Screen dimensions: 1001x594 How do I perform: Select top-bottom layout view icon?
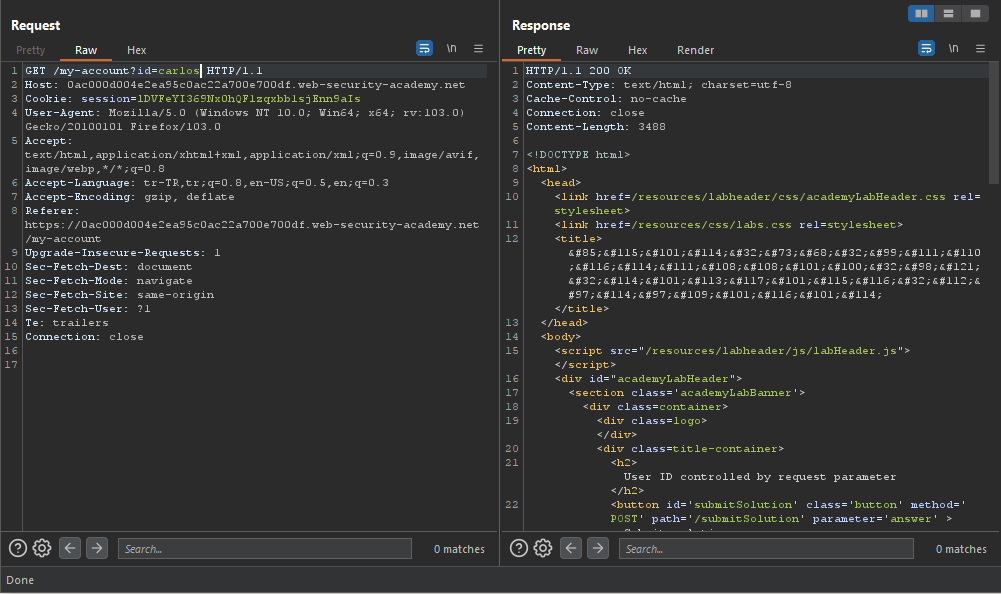[949, 13]
